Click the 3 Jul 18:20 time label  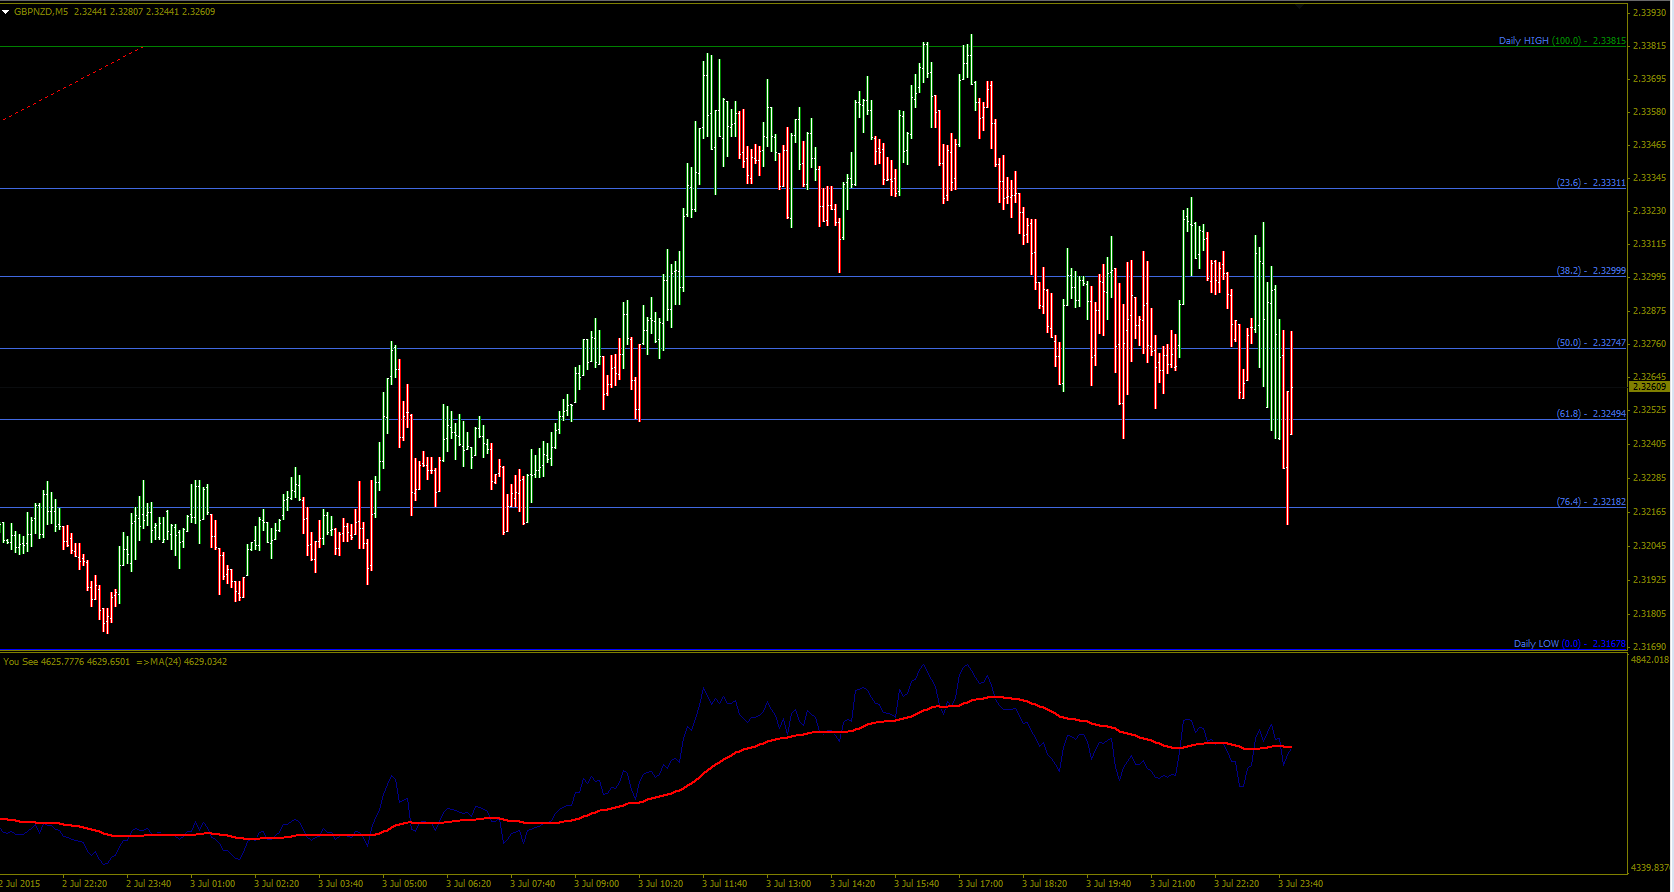(x=1044, y=884)
